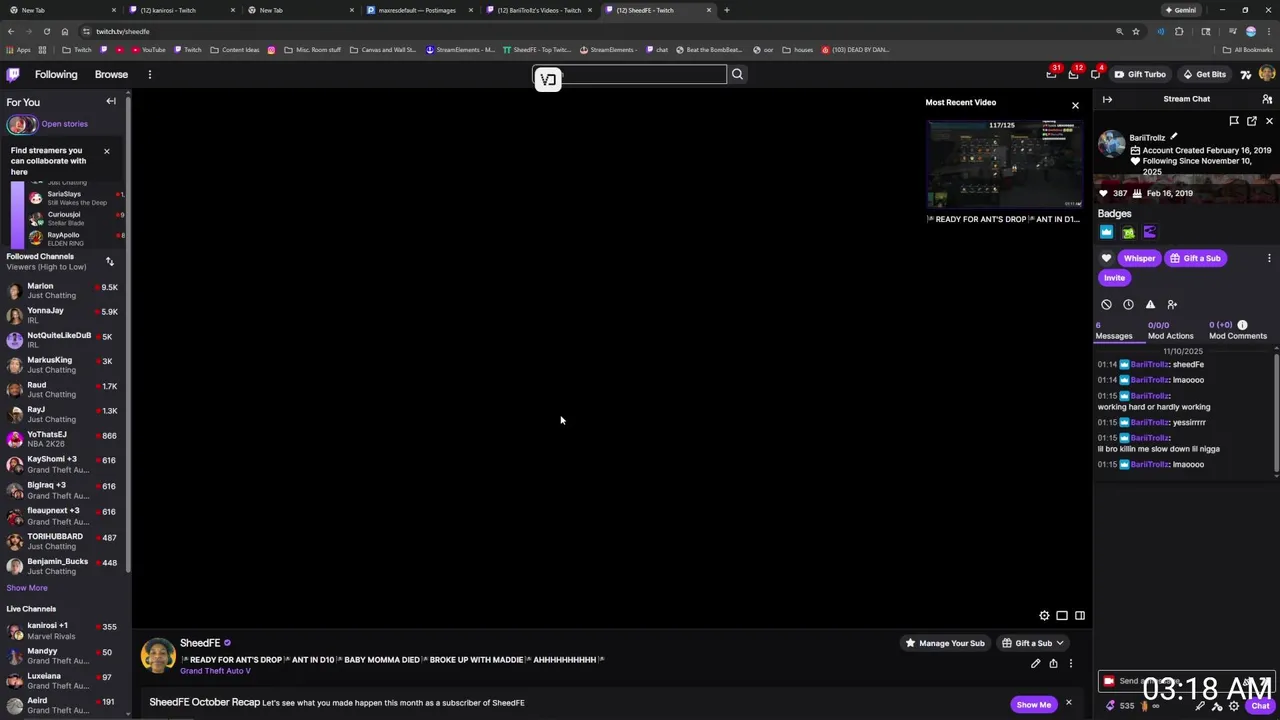Open the player settings gear
This screenshot has height=720, width=1280.
click(x=1044, y=615)
